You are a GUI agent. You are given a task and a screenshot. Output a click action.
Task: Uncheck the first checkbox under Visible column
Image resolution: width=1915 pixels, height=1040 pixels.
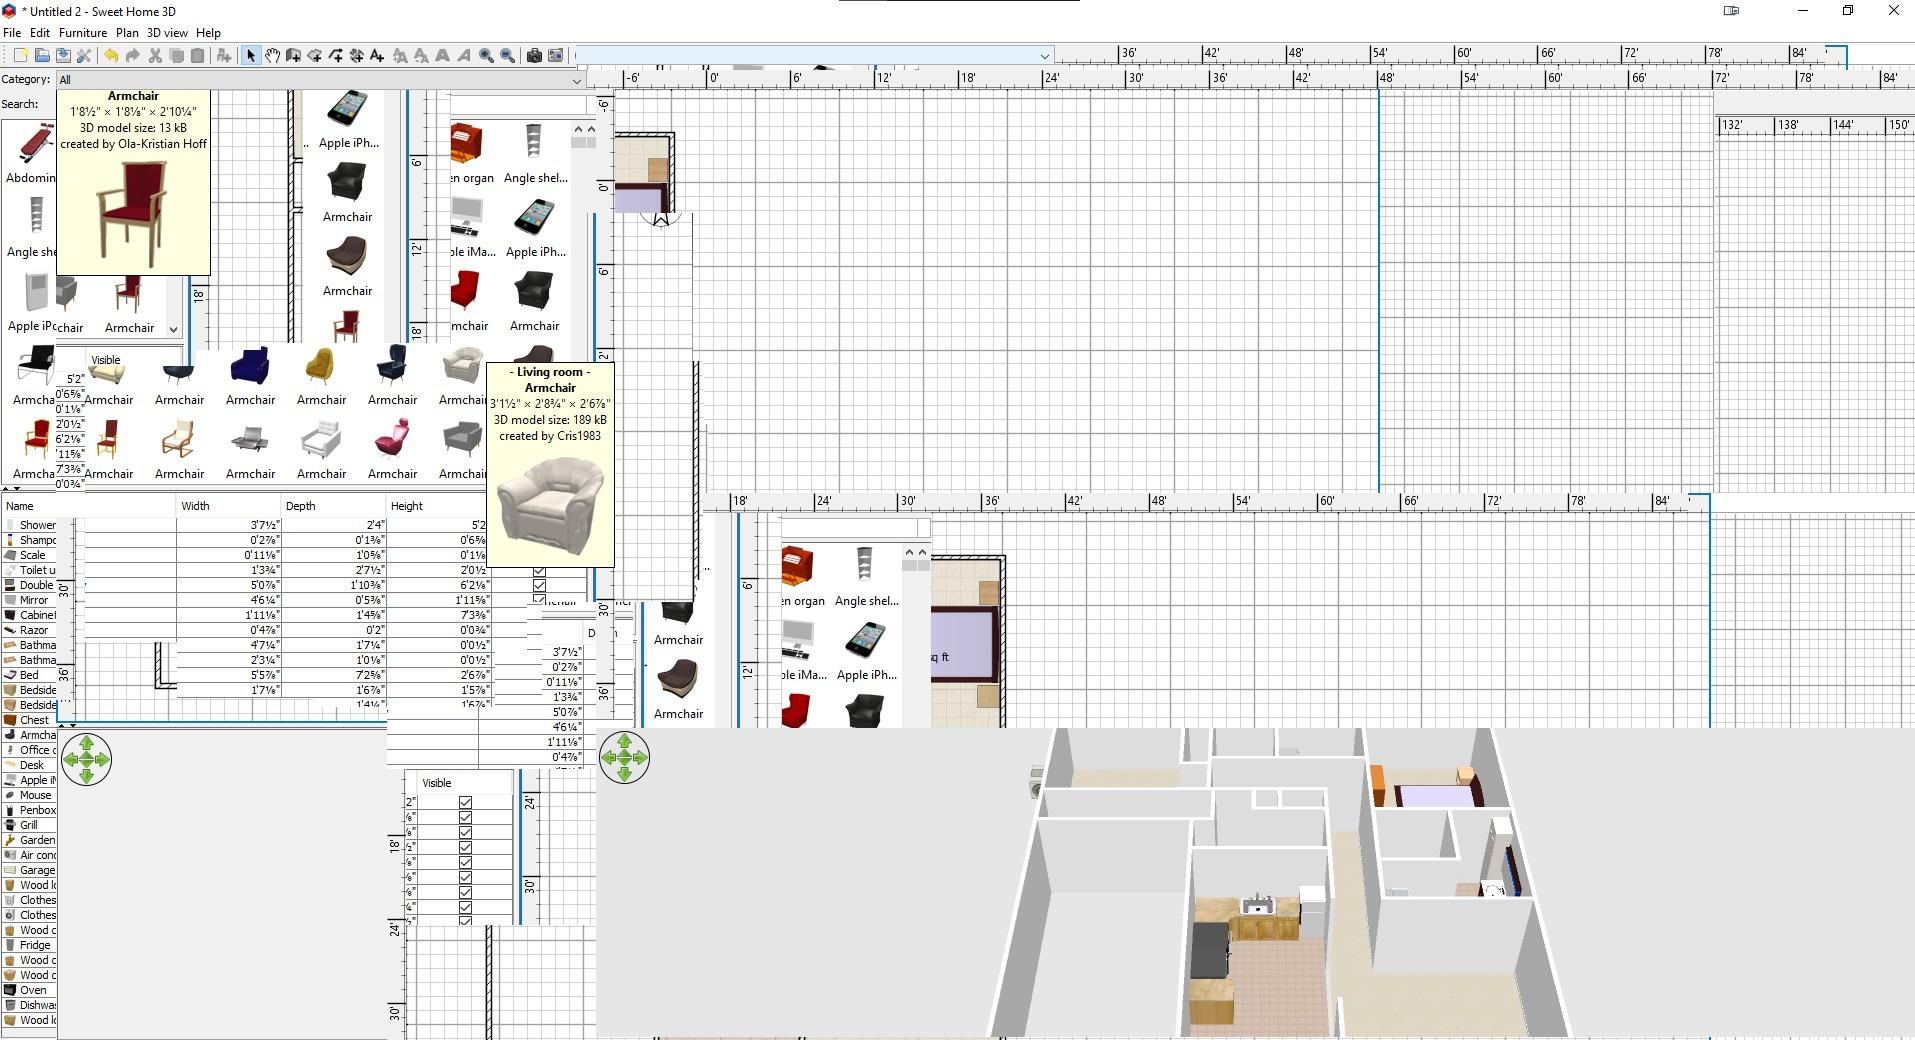click(465, 802)
